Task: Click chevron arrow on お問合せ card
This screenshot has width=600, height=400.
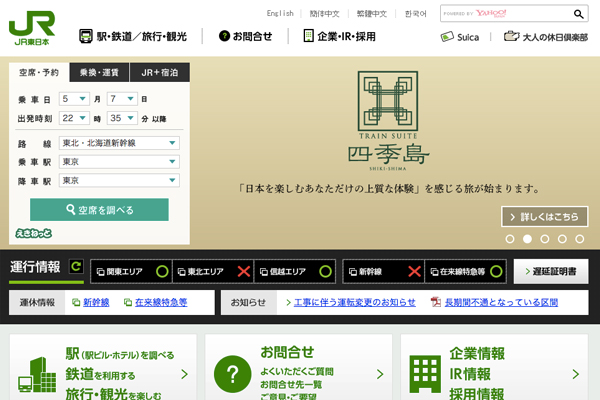Action: (x=380, y=374)
